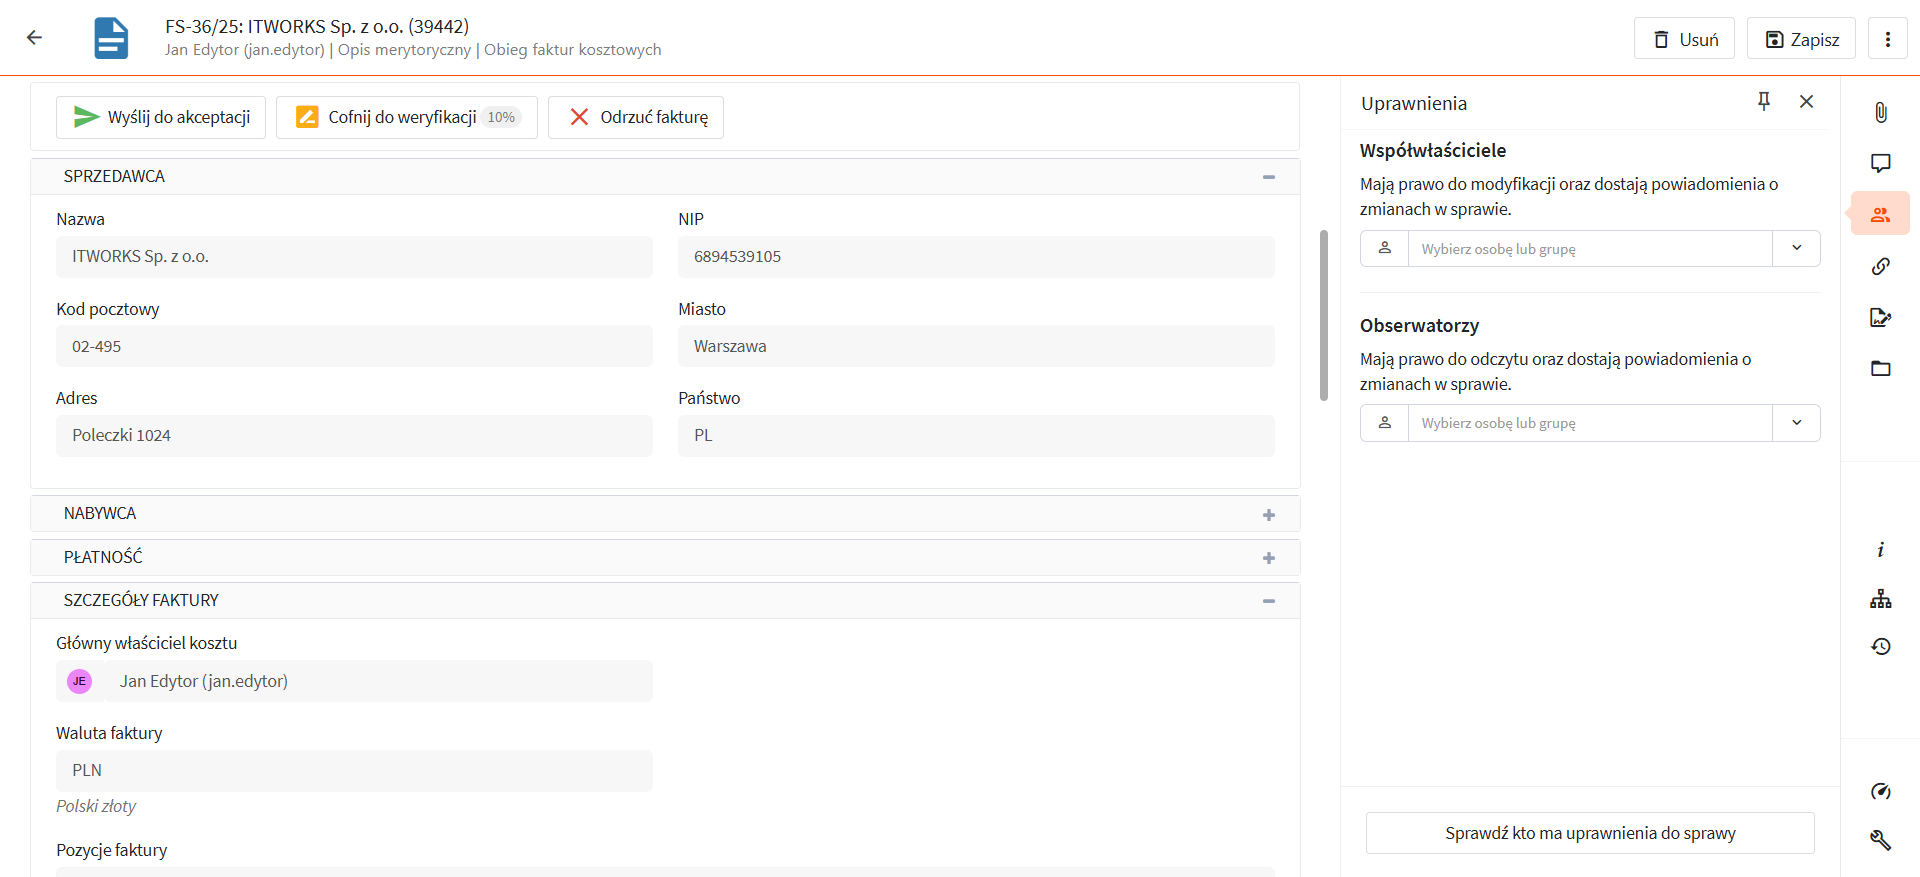1920x877 pixels.
Task: Open the attachments paperclip icon
Action: coord(1880,112)
